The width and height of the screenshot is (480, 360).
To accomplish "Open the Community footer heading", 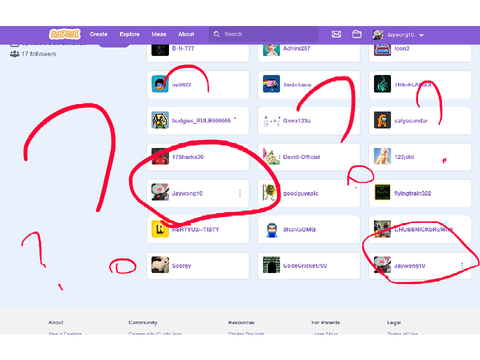I will pos(143,322).
